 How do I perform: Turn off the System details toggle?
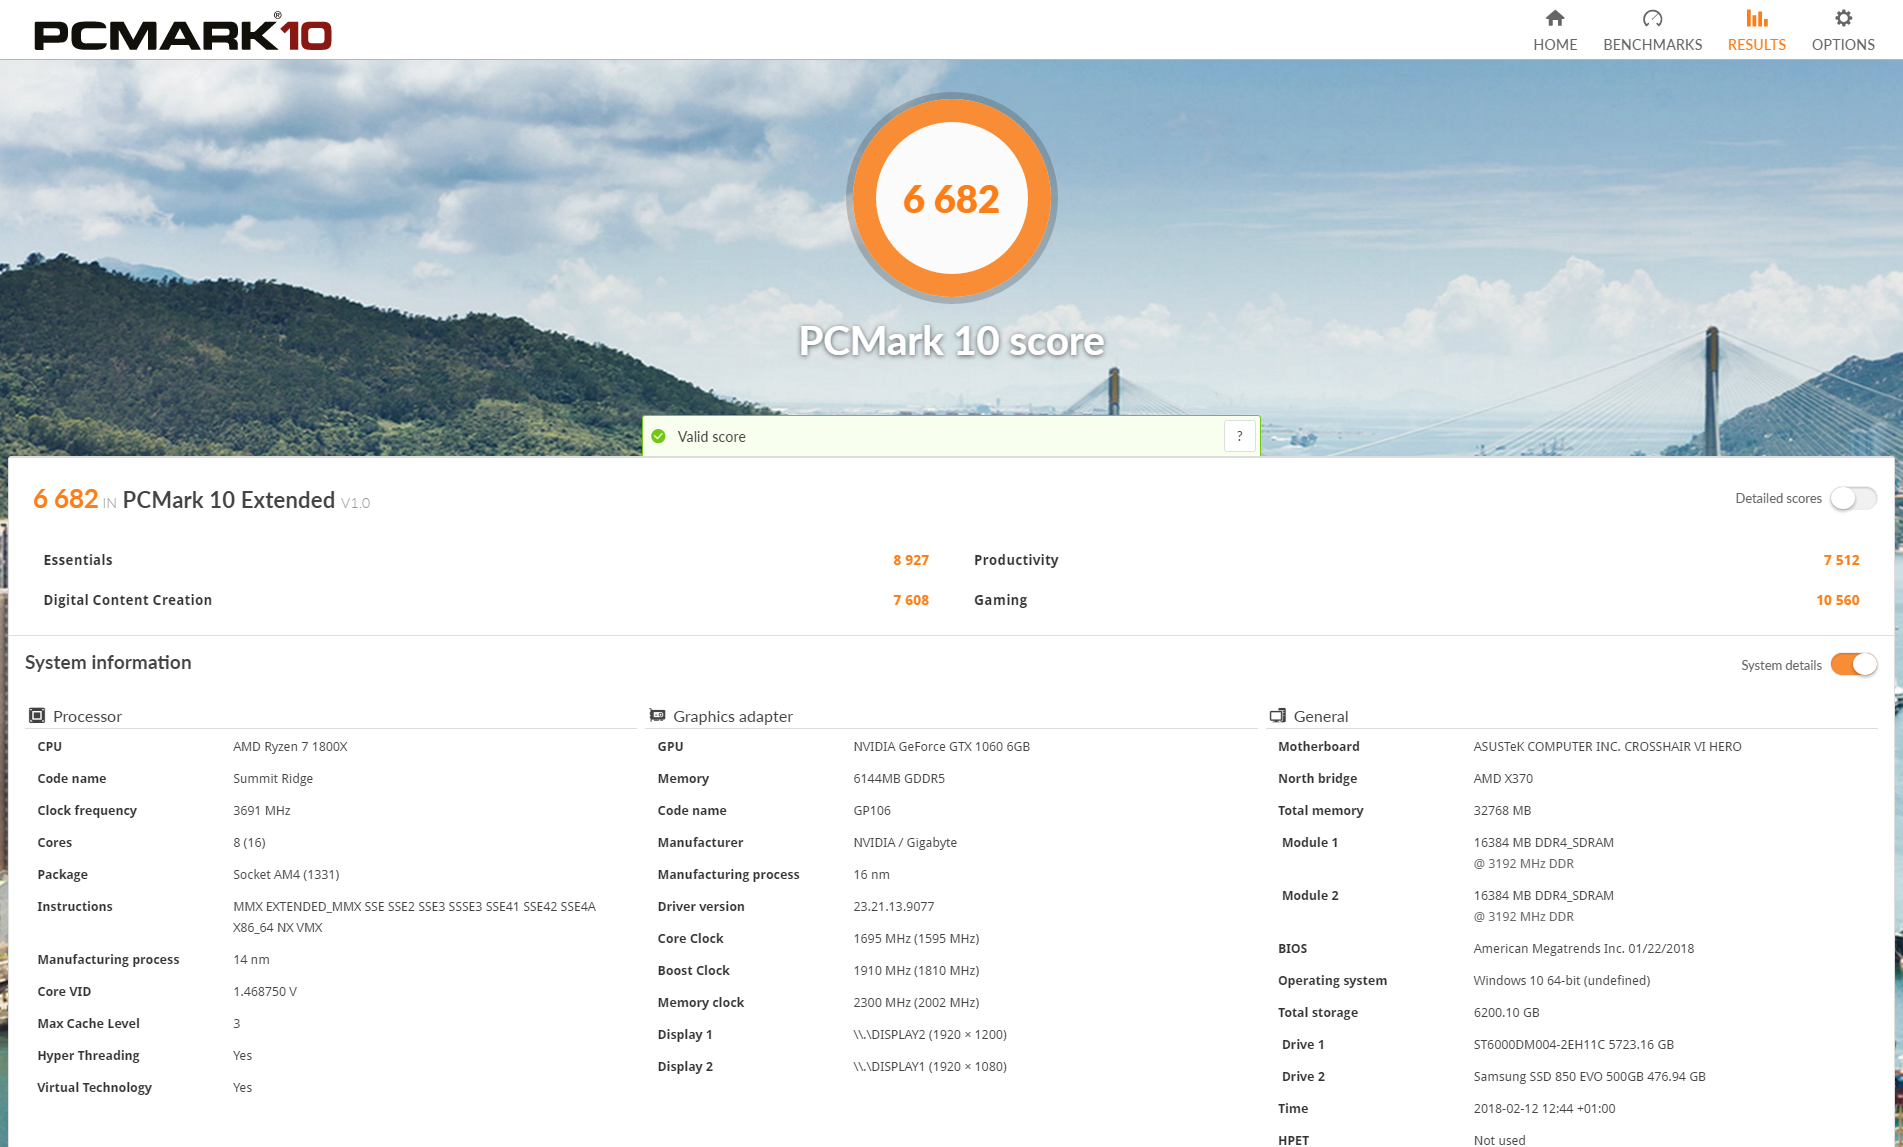point(1853,665)
